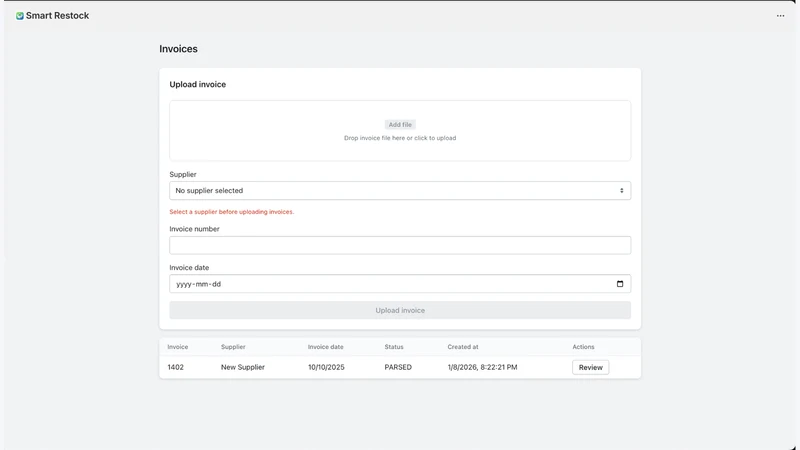Open the three-dot more options menu
The image size is (800, 450).
pos(780,16)
